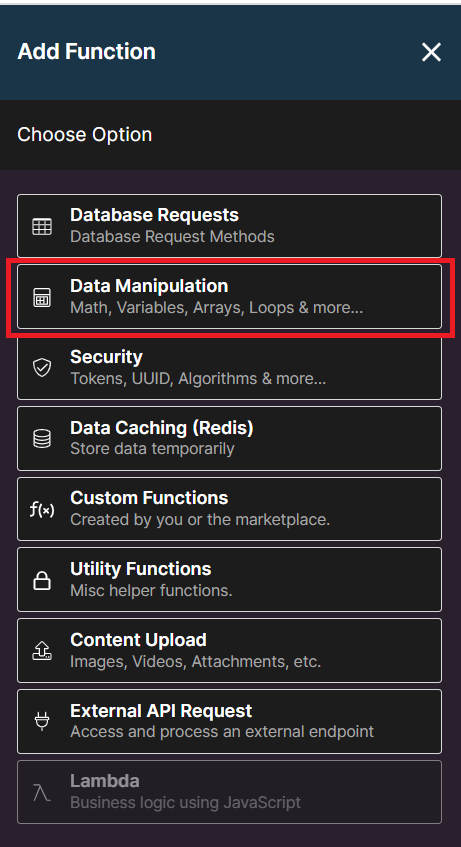
Task: Select the Data Manipulation option
Action: [x=230, y=297]
